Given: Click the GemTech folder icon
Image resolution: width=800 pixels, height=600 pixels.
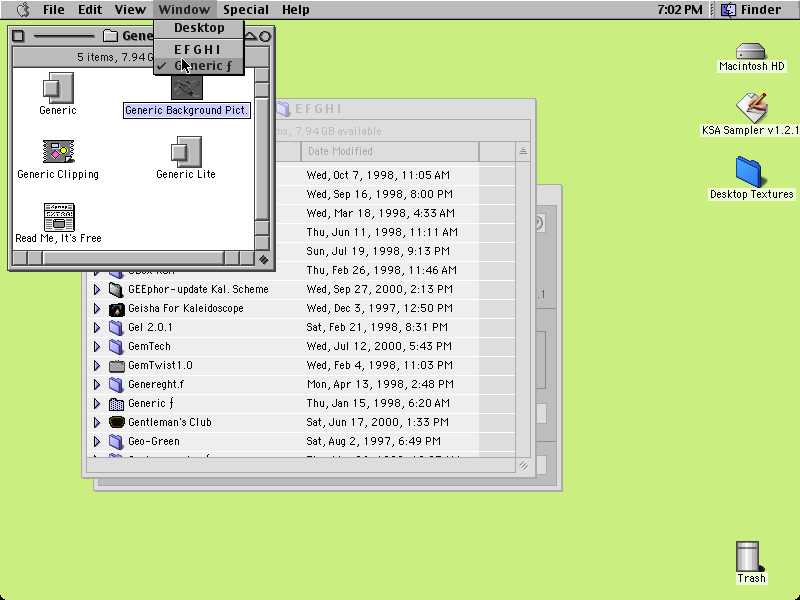Looking at the screenshot, I should 116,346.
